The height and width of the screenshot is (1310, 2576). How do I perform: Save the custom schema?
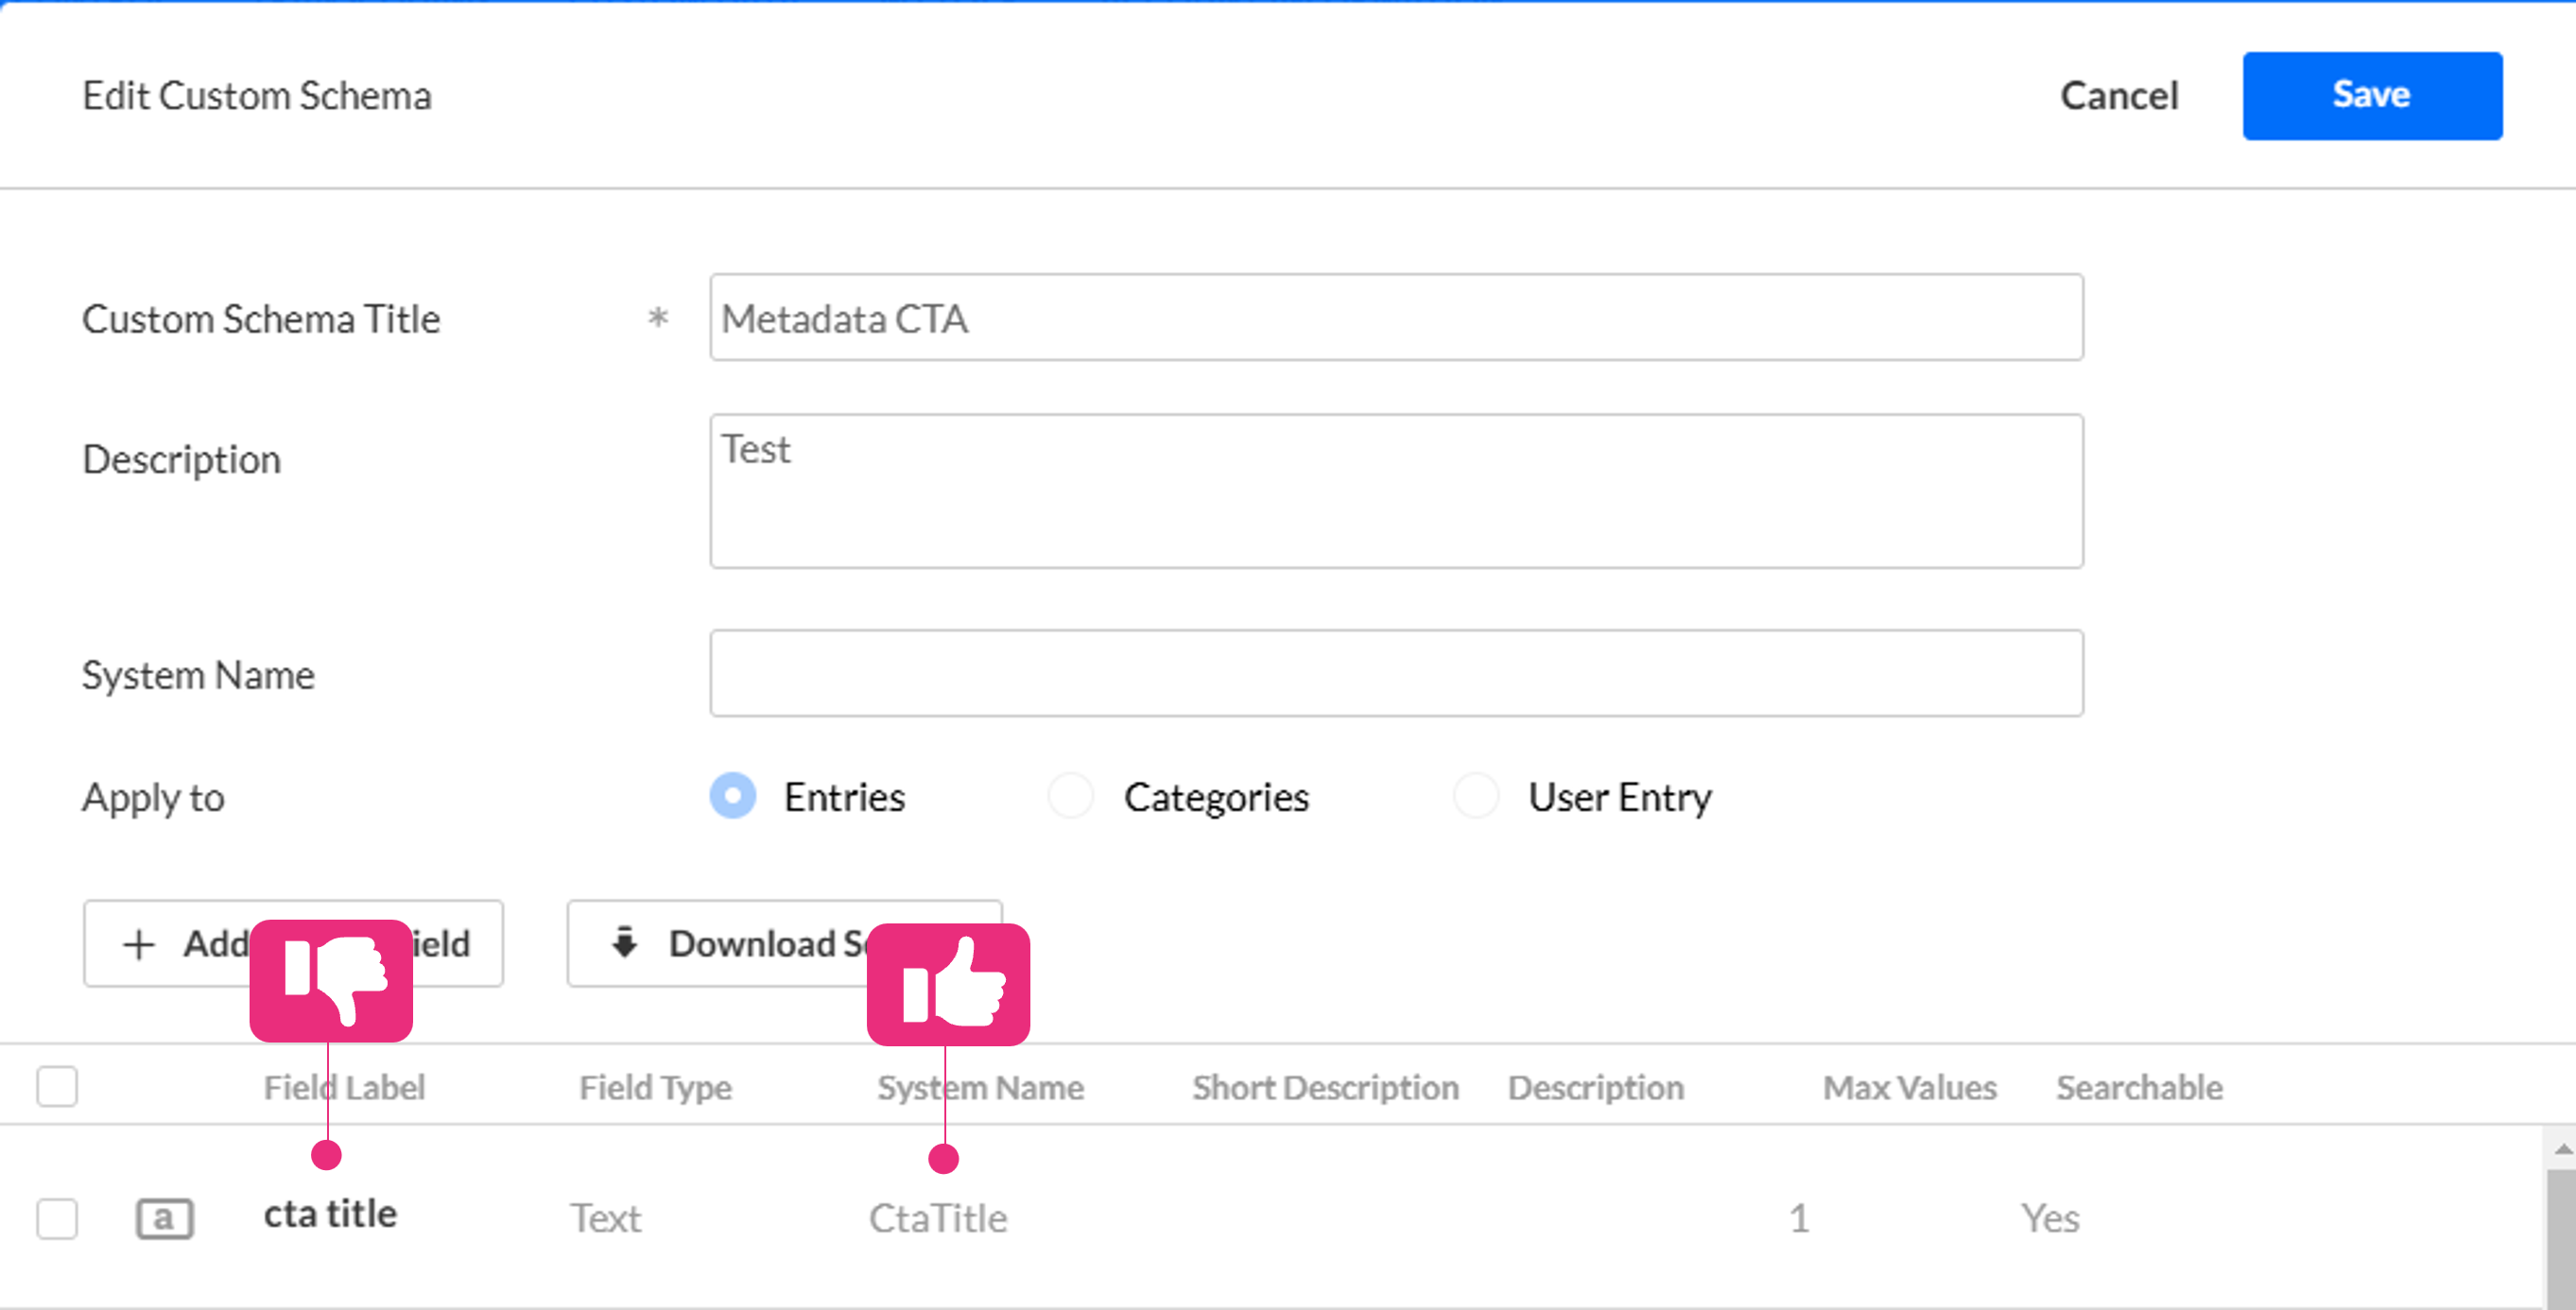(x=2371, y=95)
